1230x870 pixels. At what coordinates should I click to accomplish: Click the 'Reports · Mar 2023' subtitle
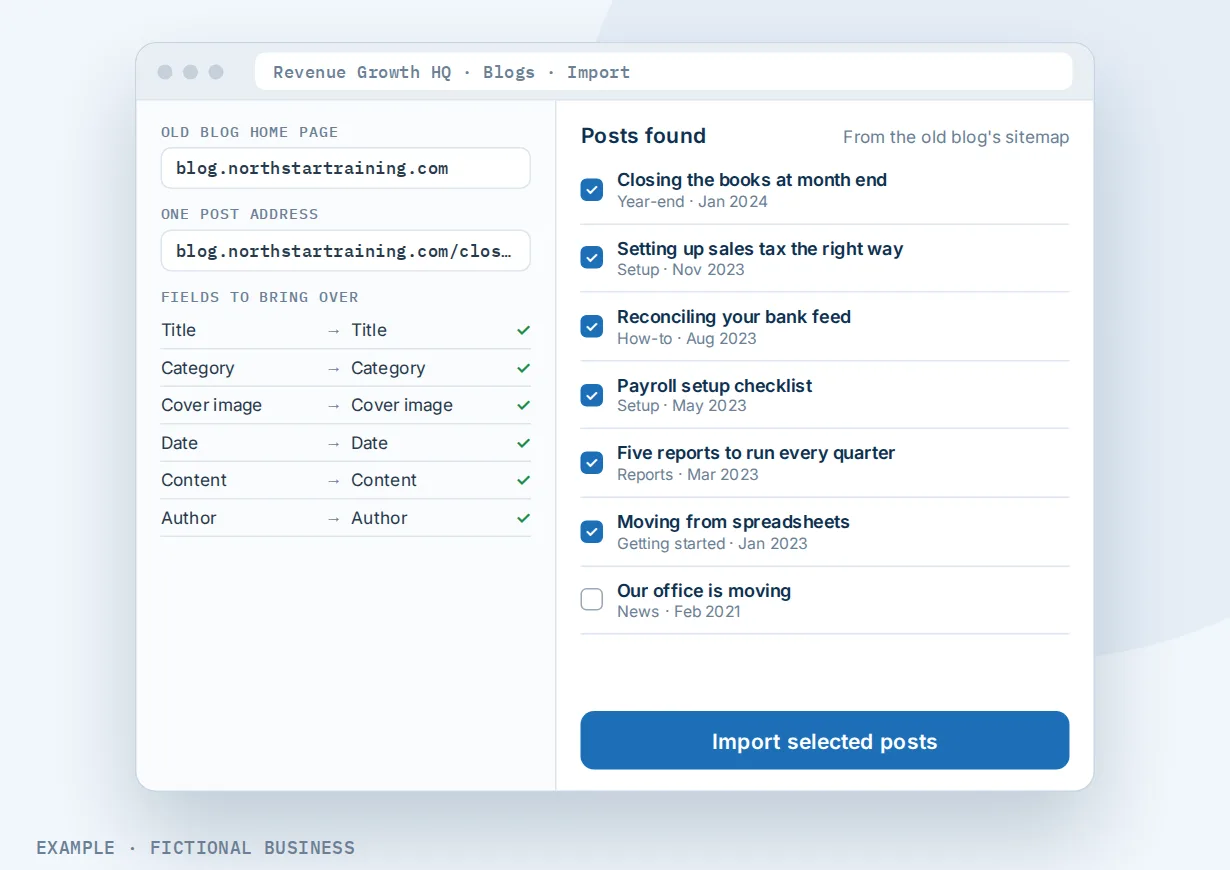tap(688, 475)
